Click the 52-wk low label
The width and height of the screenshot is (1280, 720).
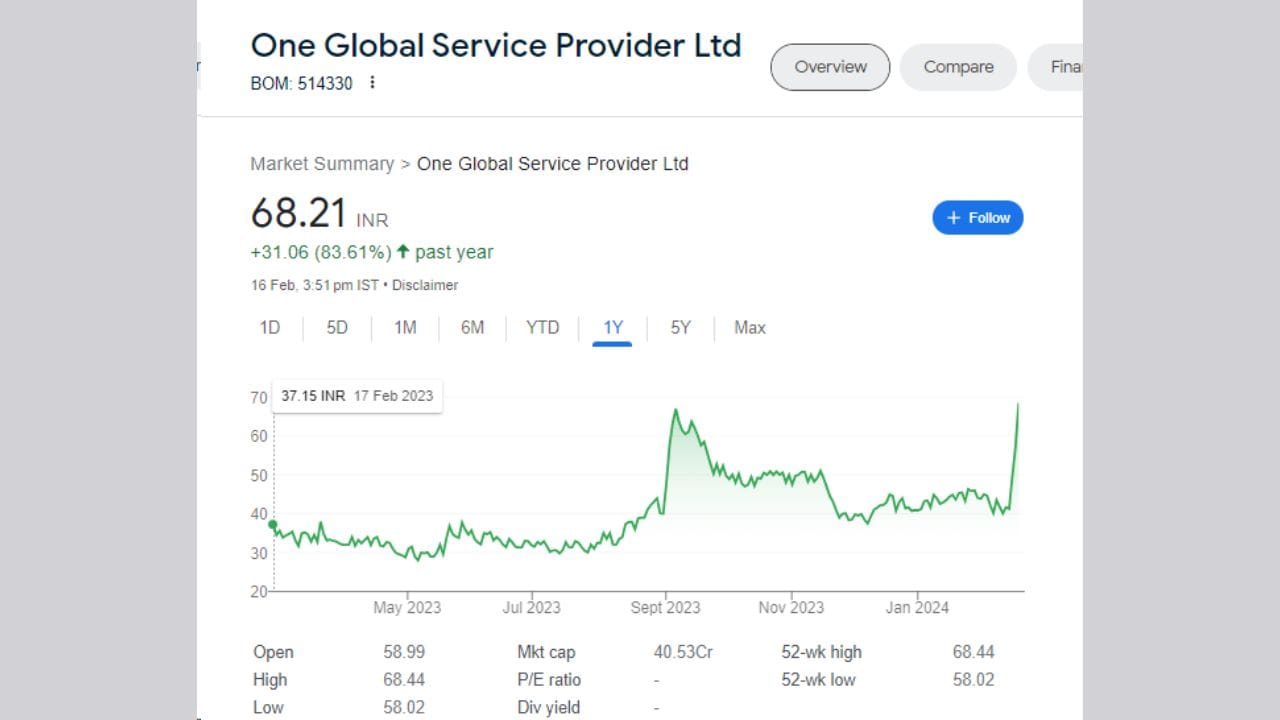point(819,680)
